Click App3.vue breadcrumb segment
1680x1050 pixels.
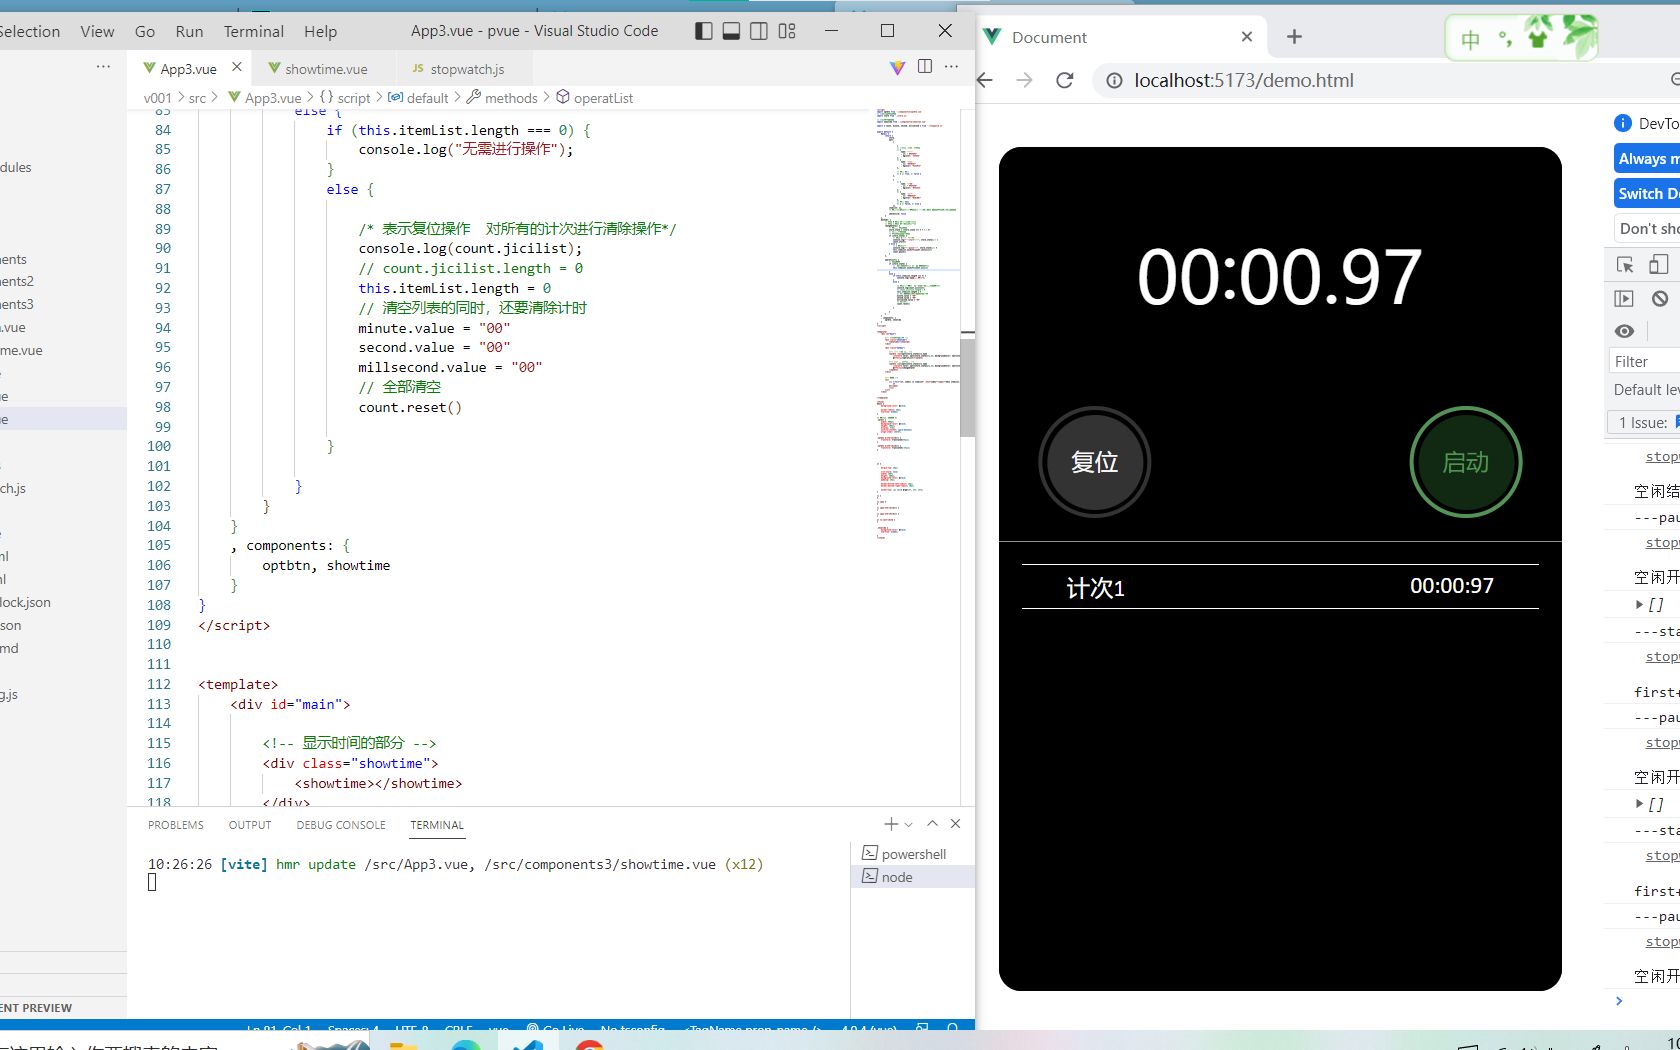[x=265, y=98]
